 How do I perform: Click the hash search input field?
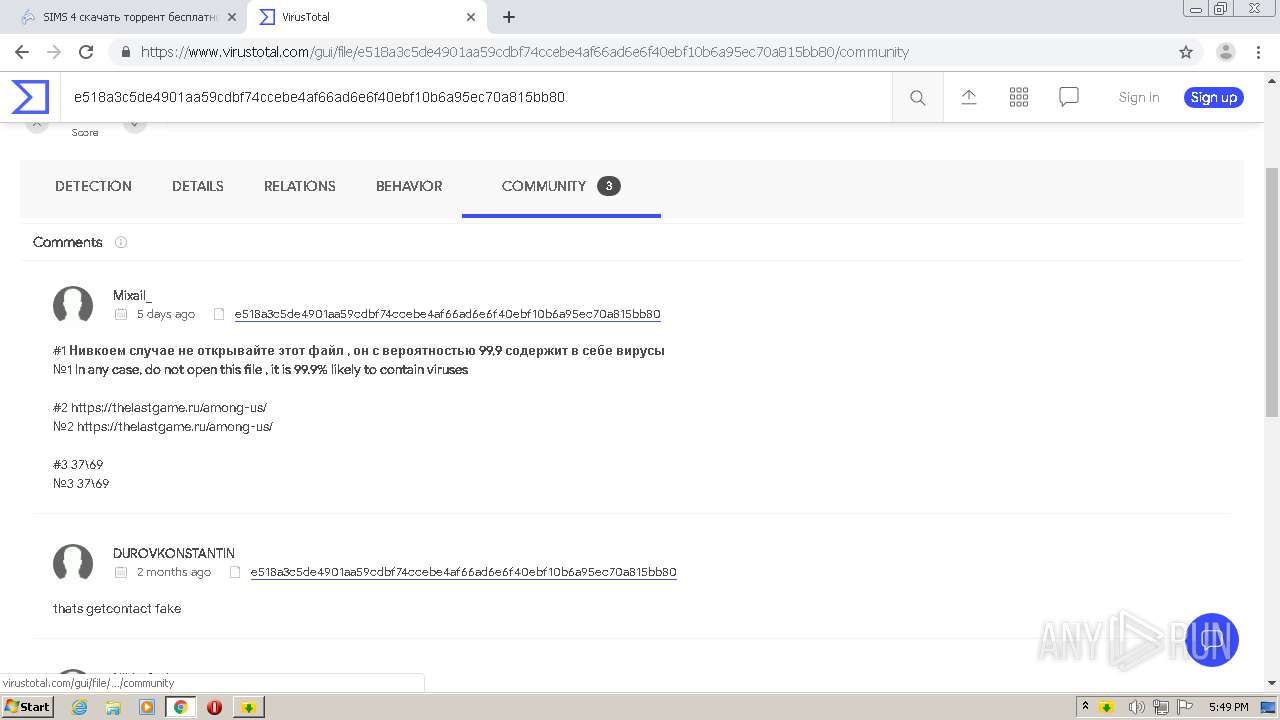click(476, 97)
